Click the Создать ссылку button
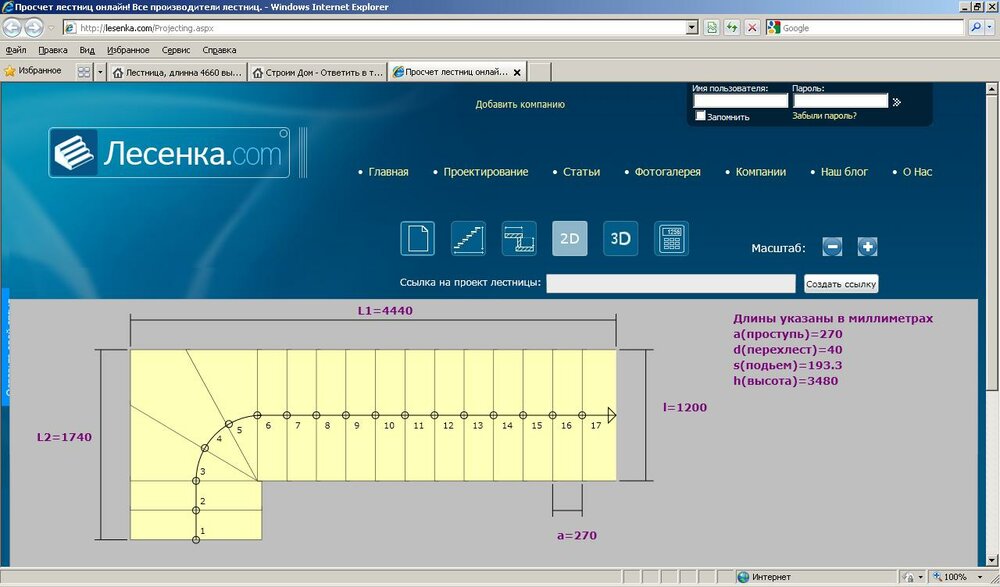The height and width of the screenshot is (587, 1000). click(x=841, y=284)
